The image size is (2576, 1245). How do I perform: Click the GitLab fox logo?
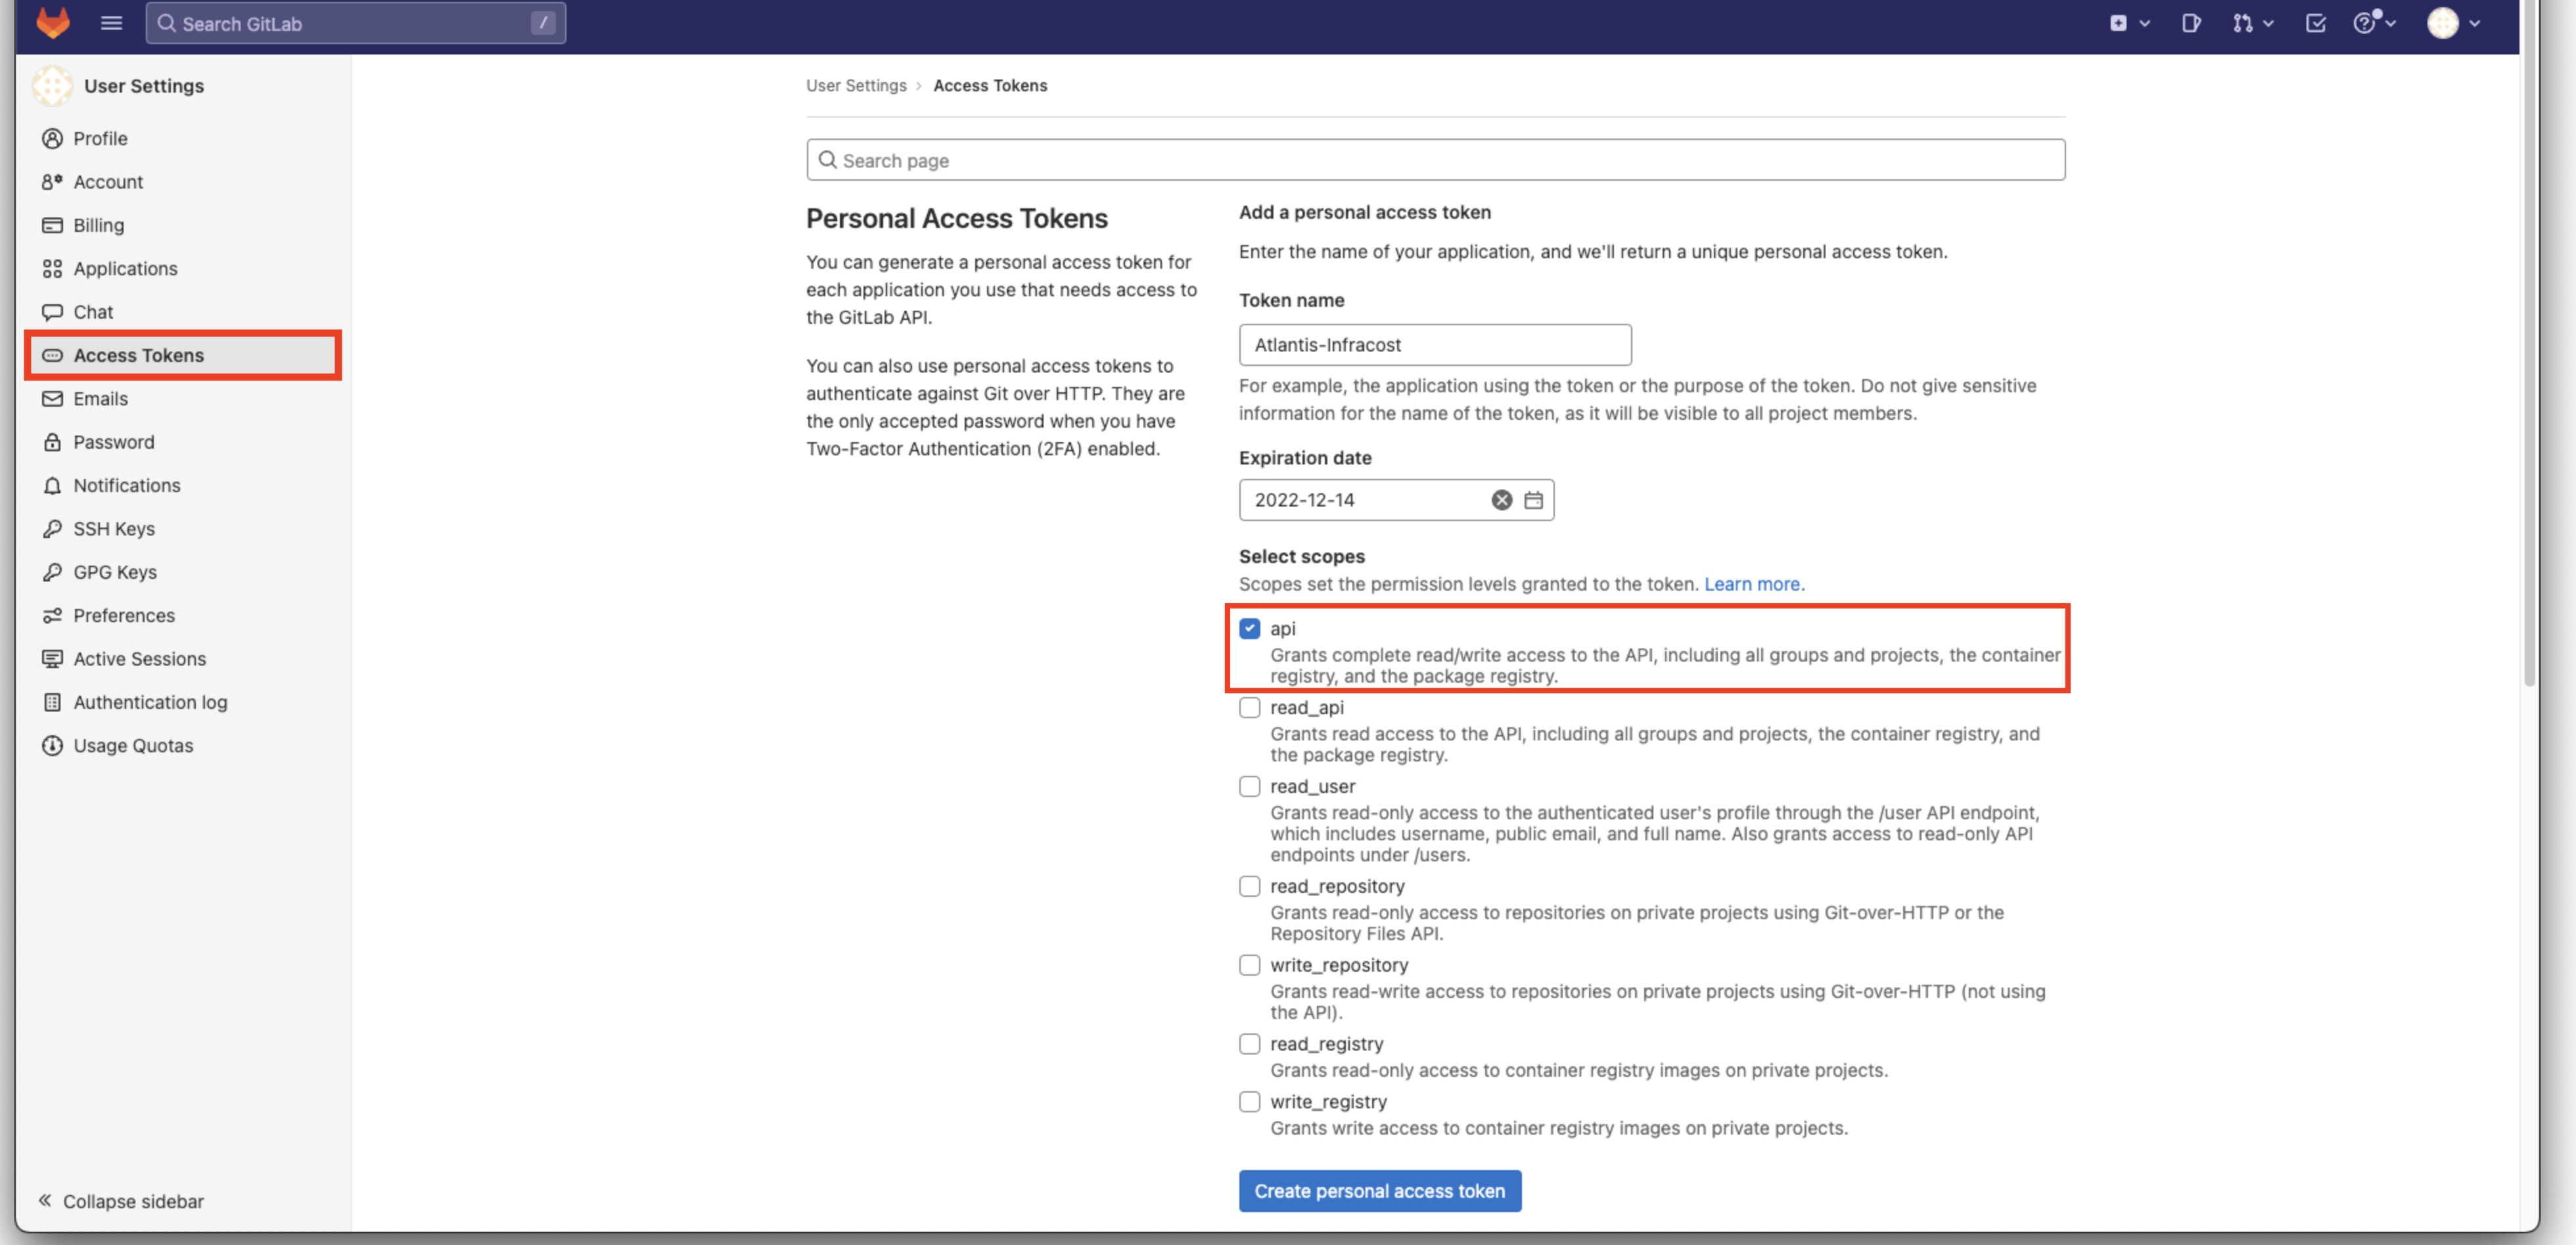point(53,22)
